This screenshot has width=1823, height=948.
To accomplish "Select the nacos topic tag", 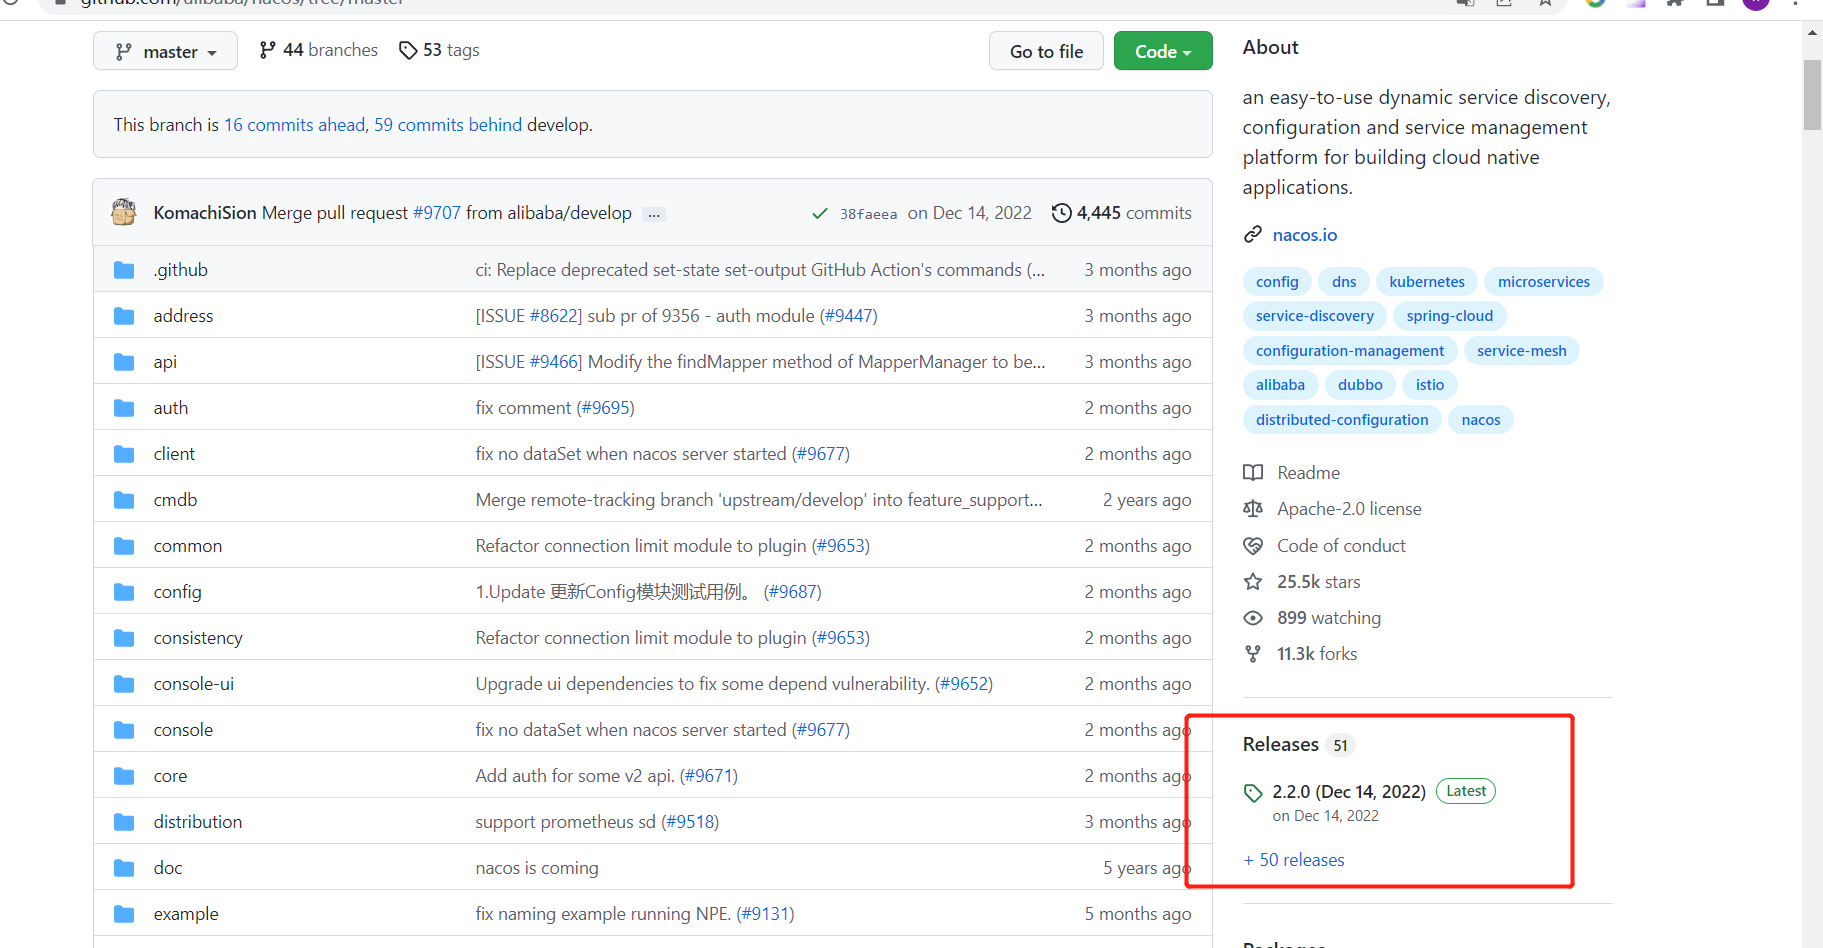I will click(x=1481, y=420).
